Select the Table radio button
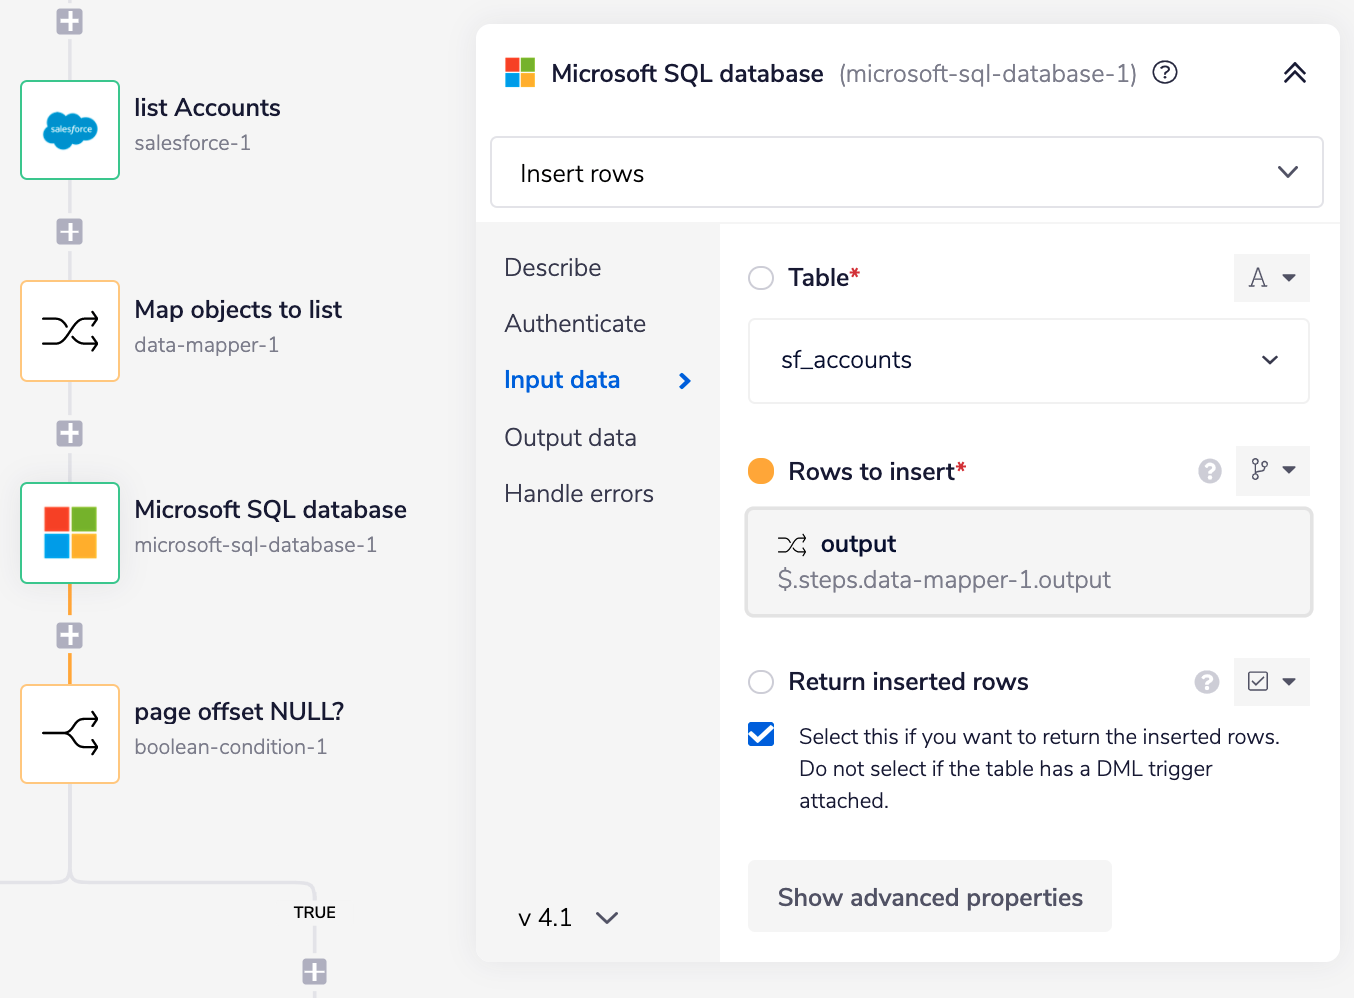This screenshot has height=998, width=1354. coord(761,278)
